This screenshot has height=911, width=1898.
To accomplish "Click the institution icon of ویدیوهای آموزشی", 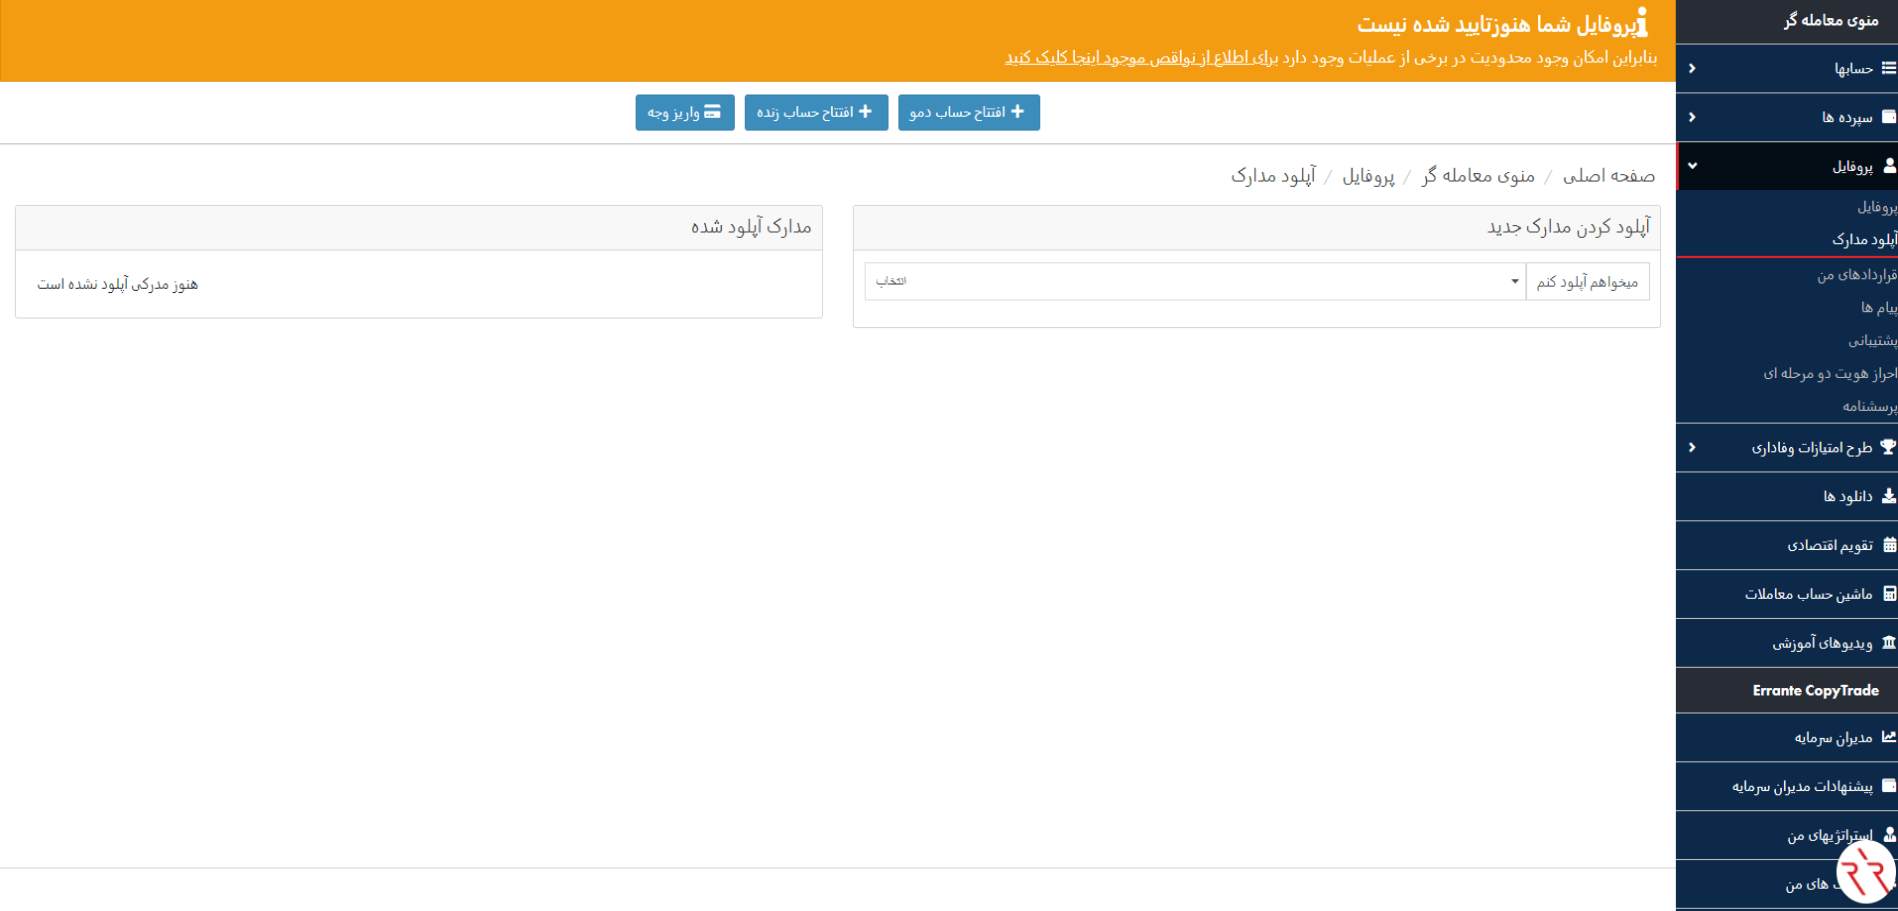I will [x=1889, y=643].
